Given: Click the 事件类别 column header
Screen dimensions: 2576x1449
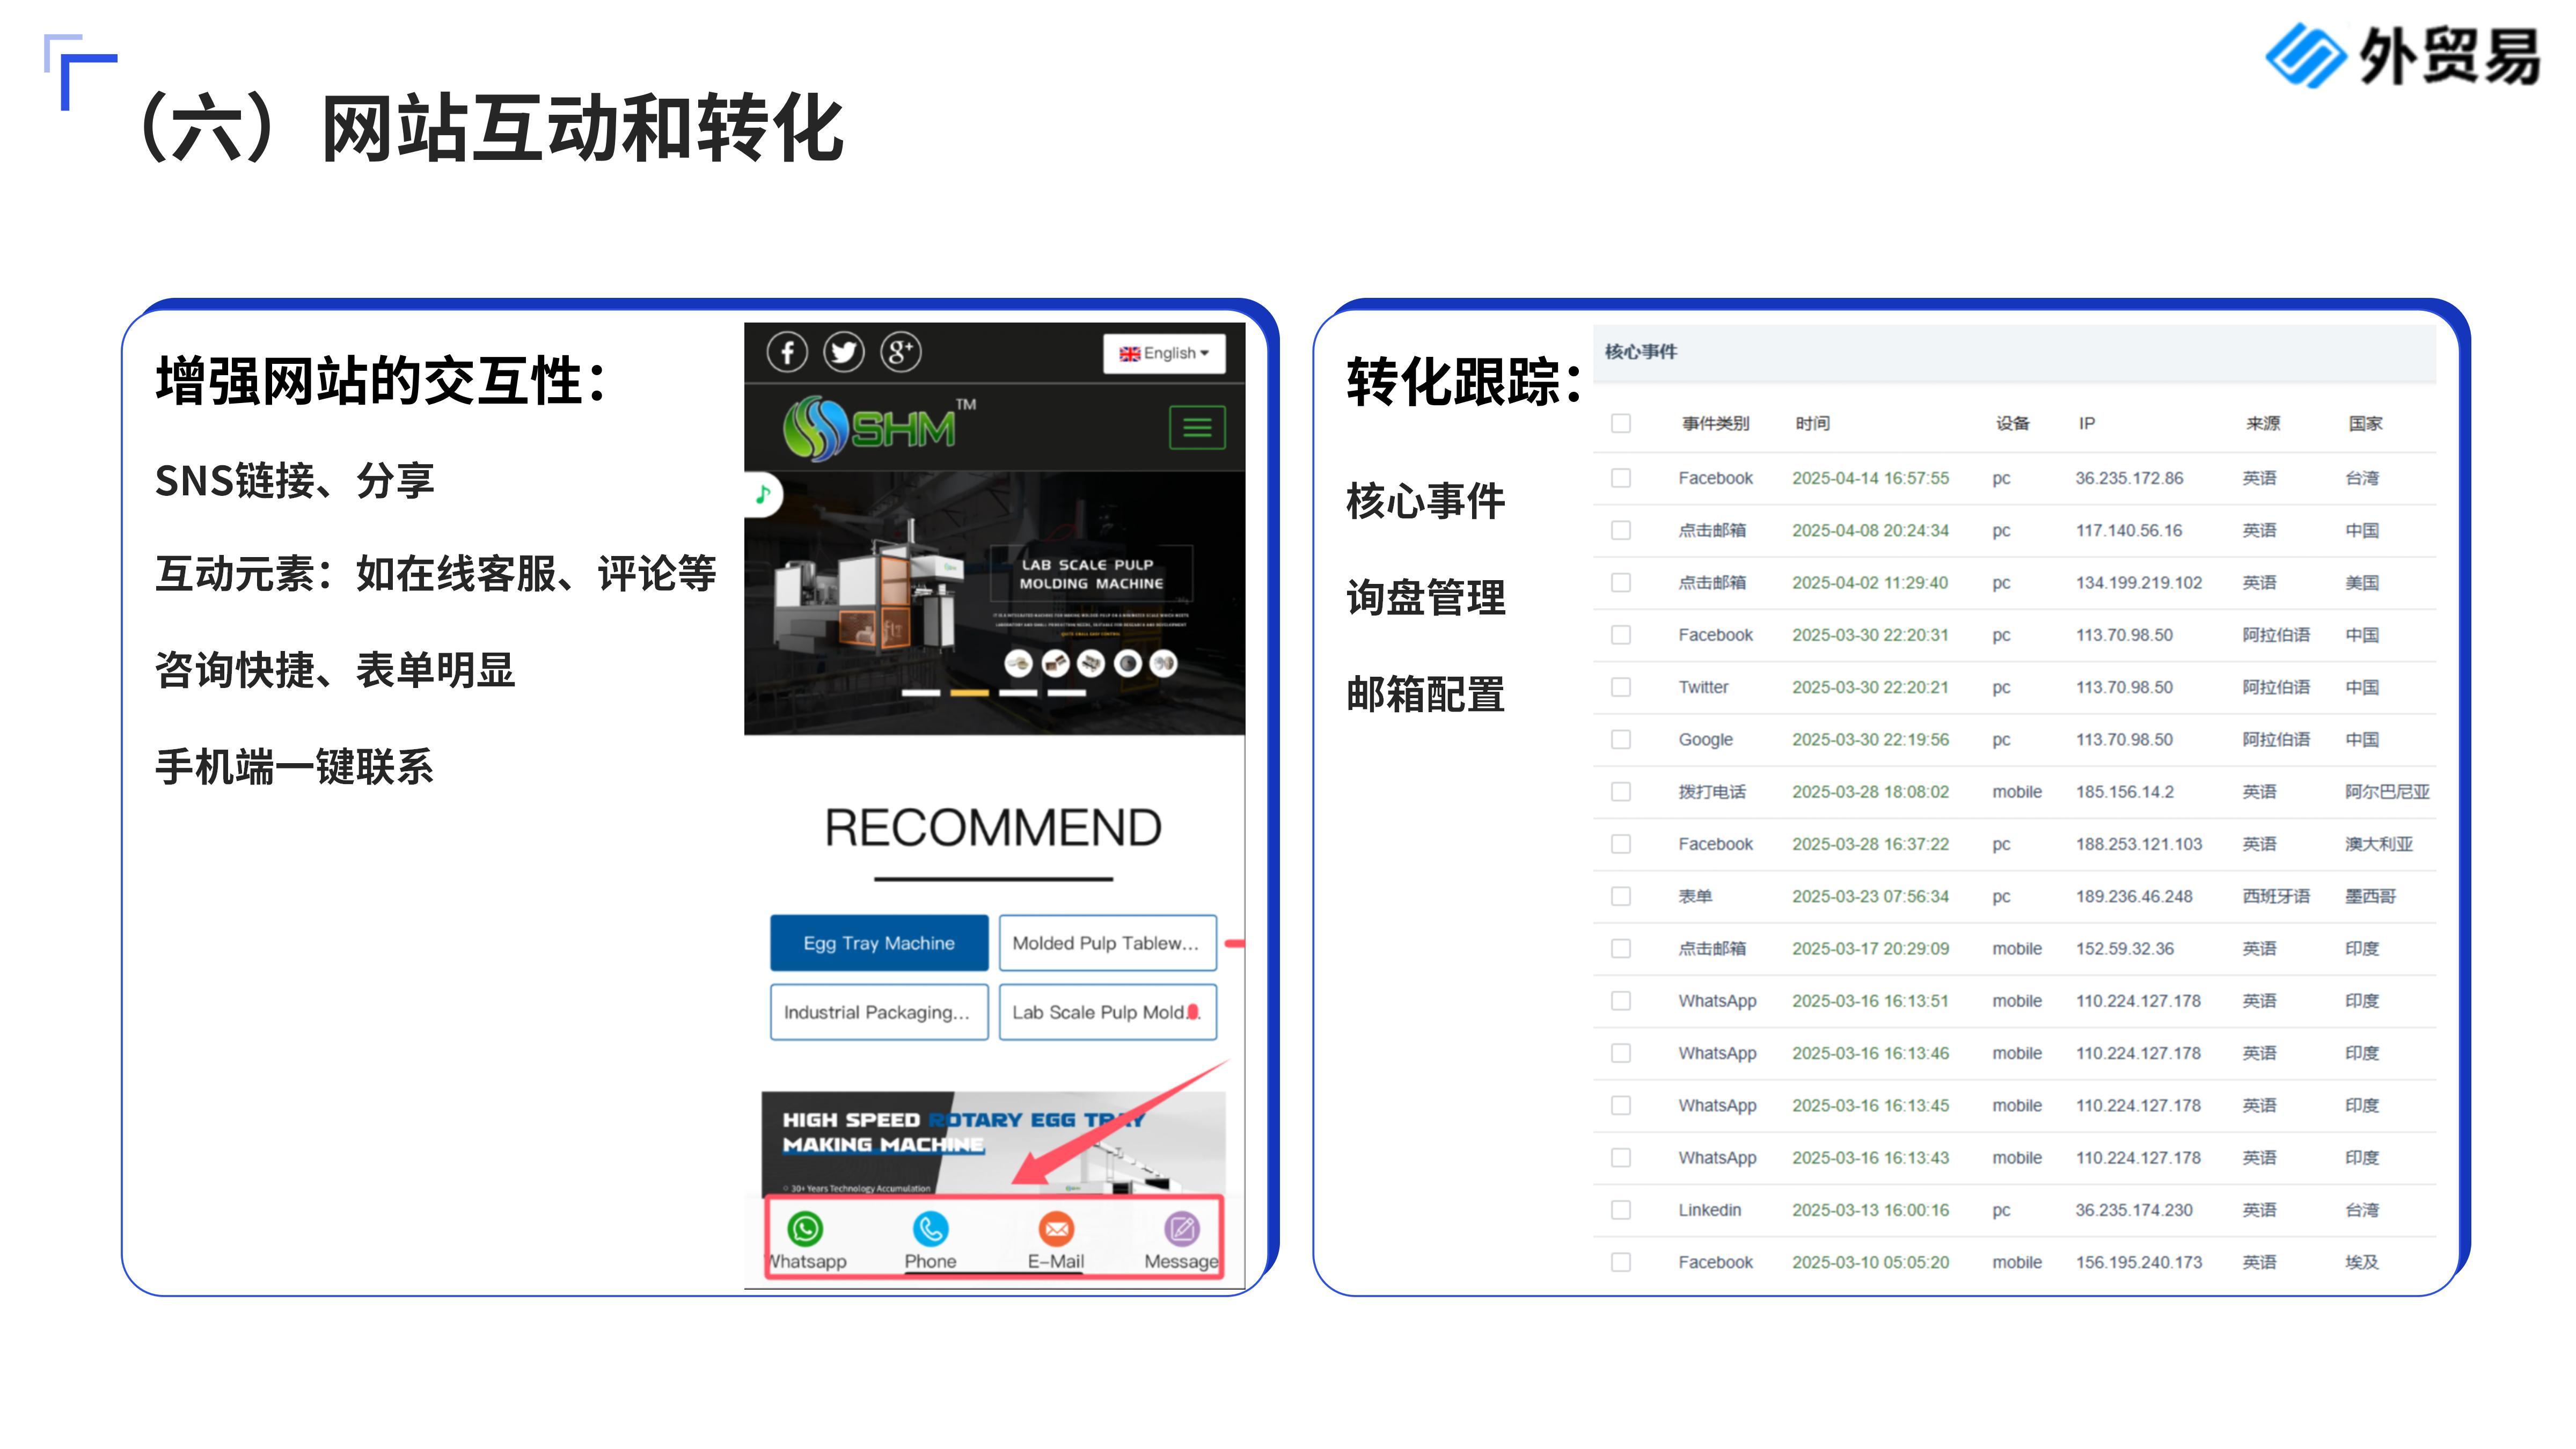Looking at the screenshot, I should tap(1715, 423).
